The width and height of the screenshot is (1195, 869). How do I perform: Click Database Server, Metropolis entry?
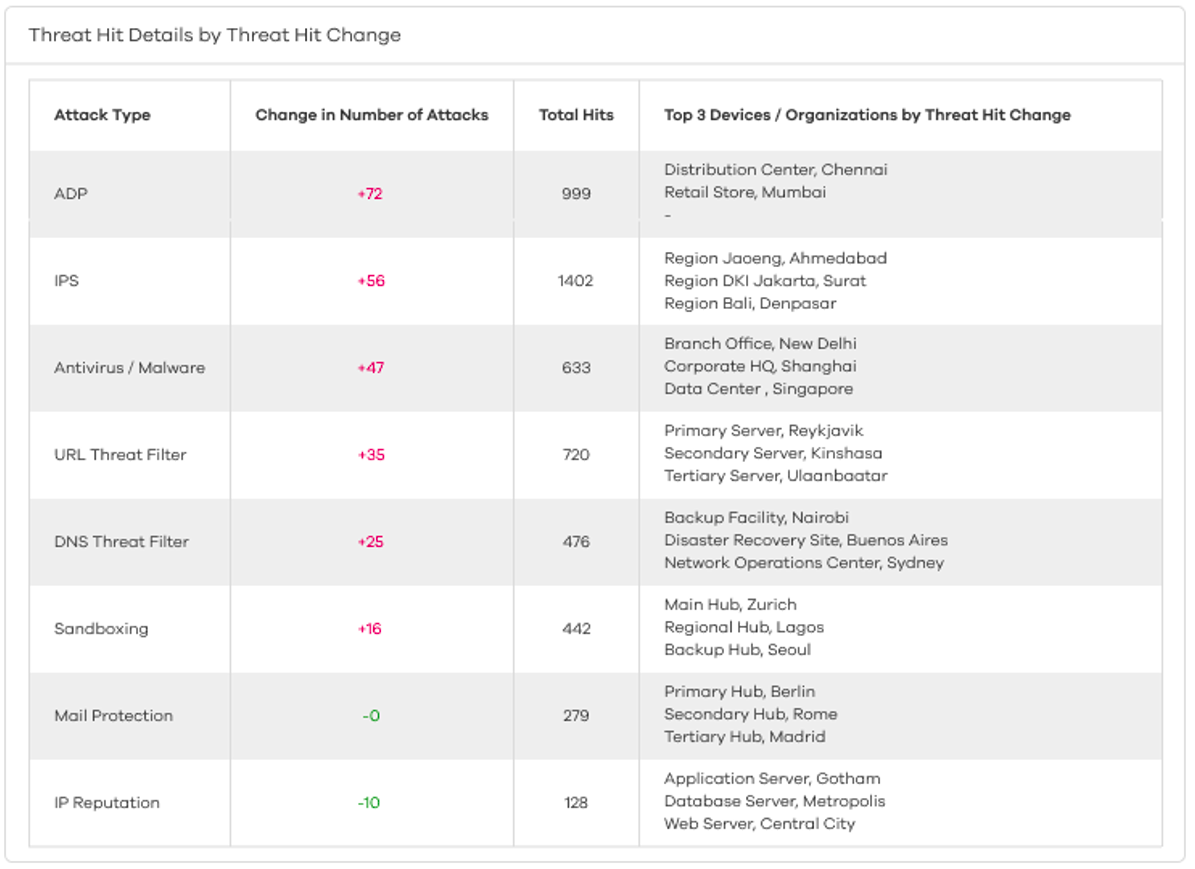tap(774, 801)
